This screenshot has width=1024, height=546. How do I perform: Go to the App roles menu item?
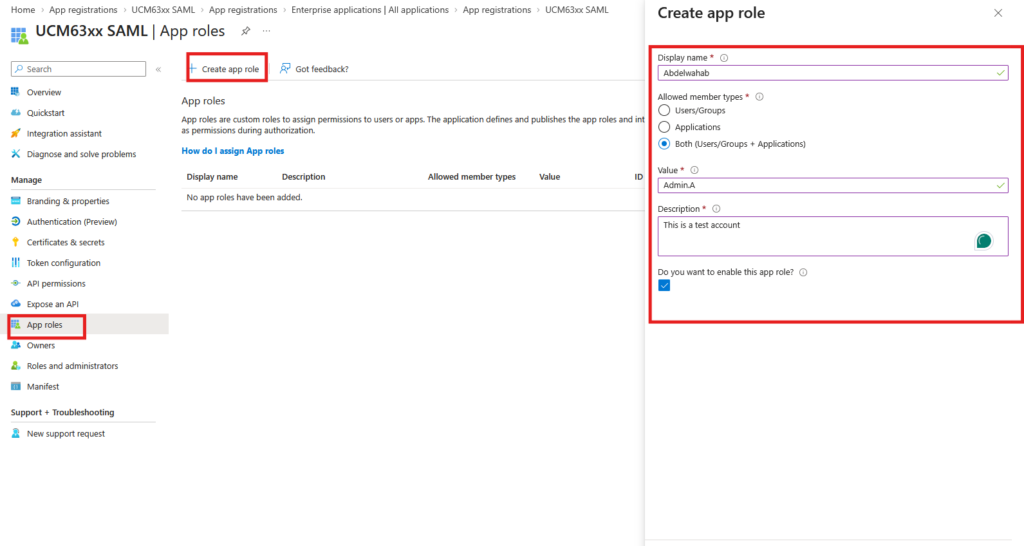(44, 325)
